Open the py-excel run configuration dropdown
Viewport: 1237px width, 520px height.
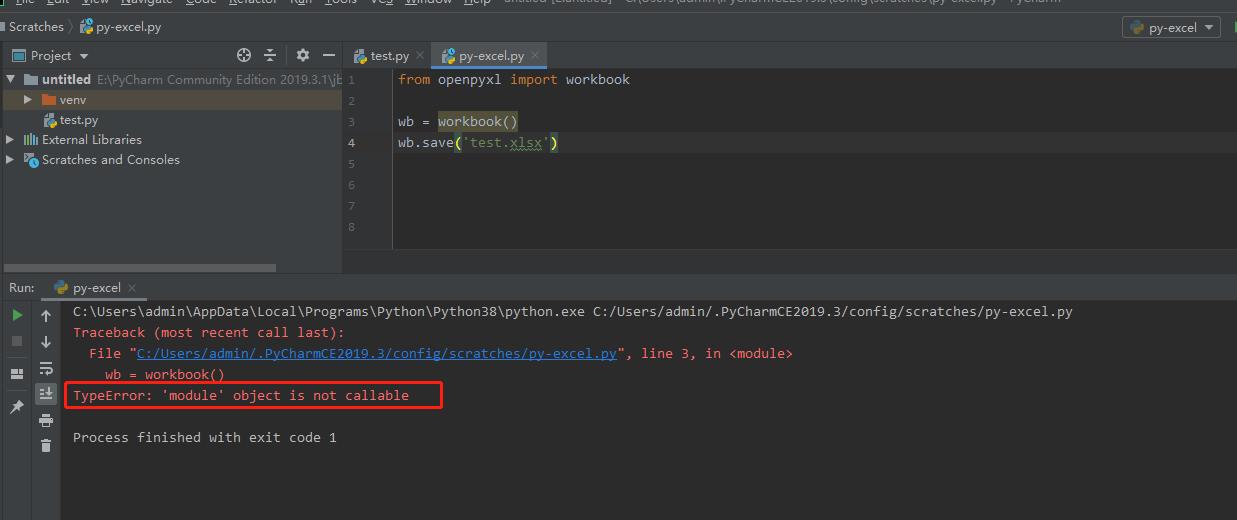point(1169,28)
